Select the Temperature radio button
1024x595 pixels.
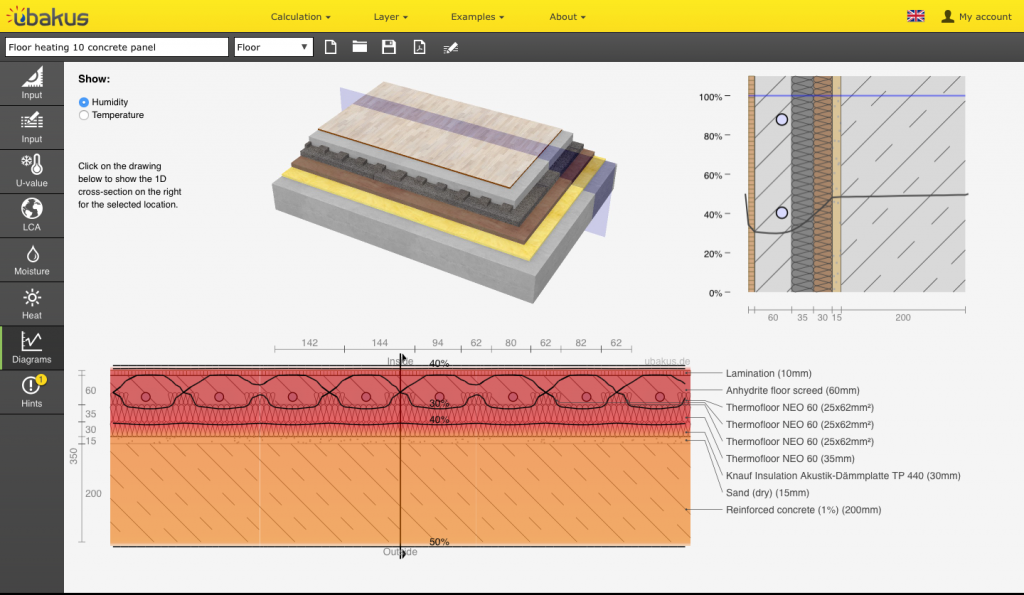(84, 115)
